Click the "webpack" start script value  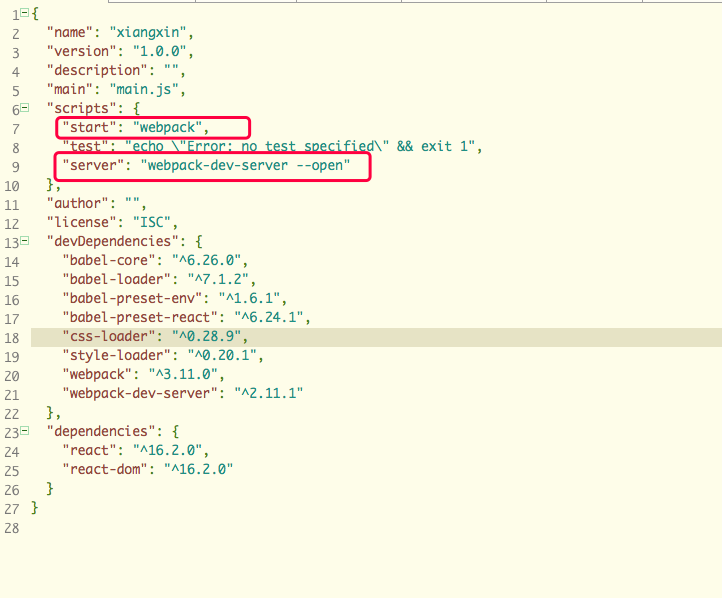tap(167, 128)
